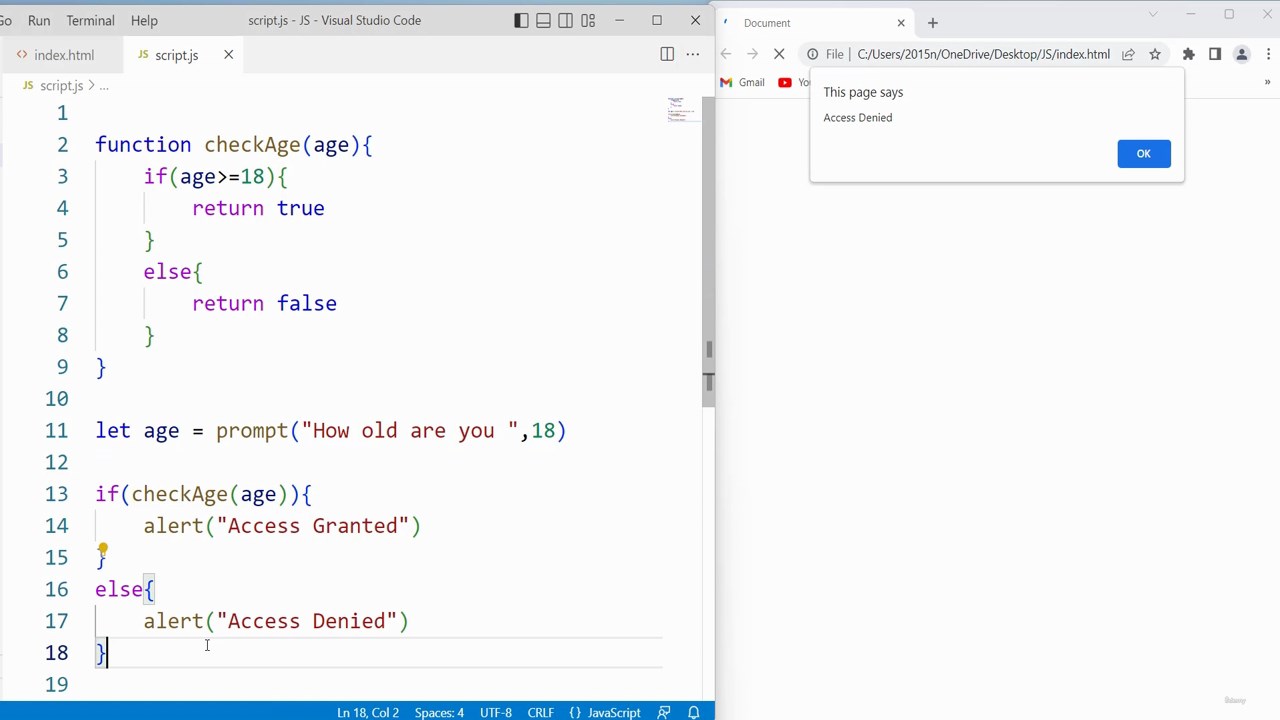Viewport: 1280px width, 720px height.
Task: Toggle the Chrome side panel
Action: 1215,54
